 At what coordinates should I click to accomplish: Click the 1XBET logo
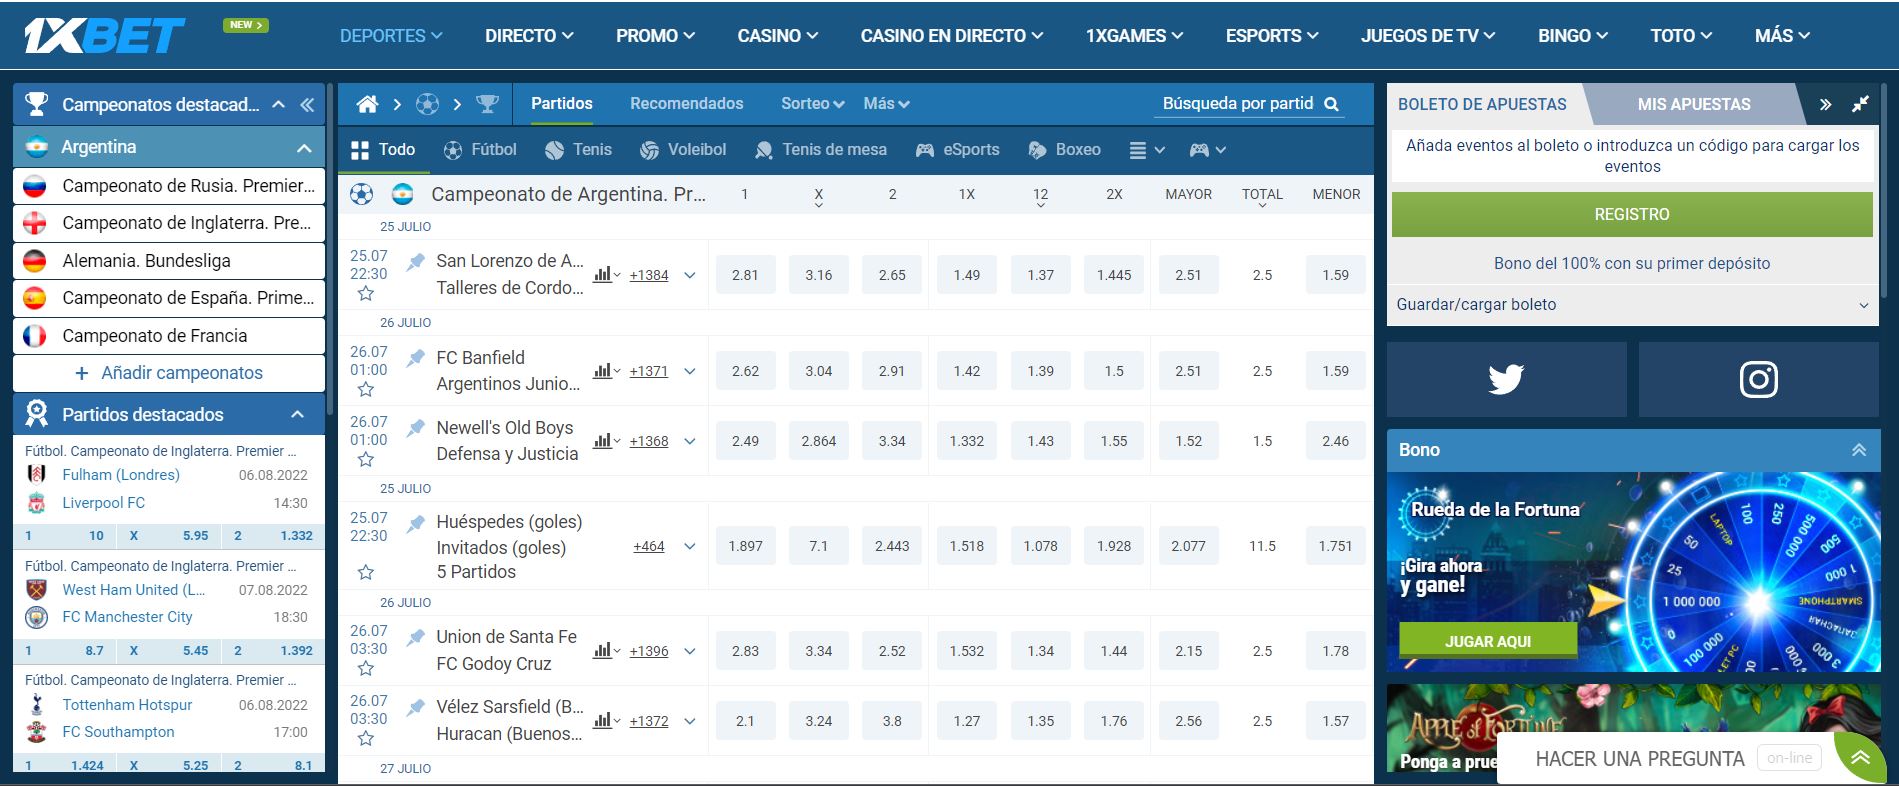tap(104, 35)
